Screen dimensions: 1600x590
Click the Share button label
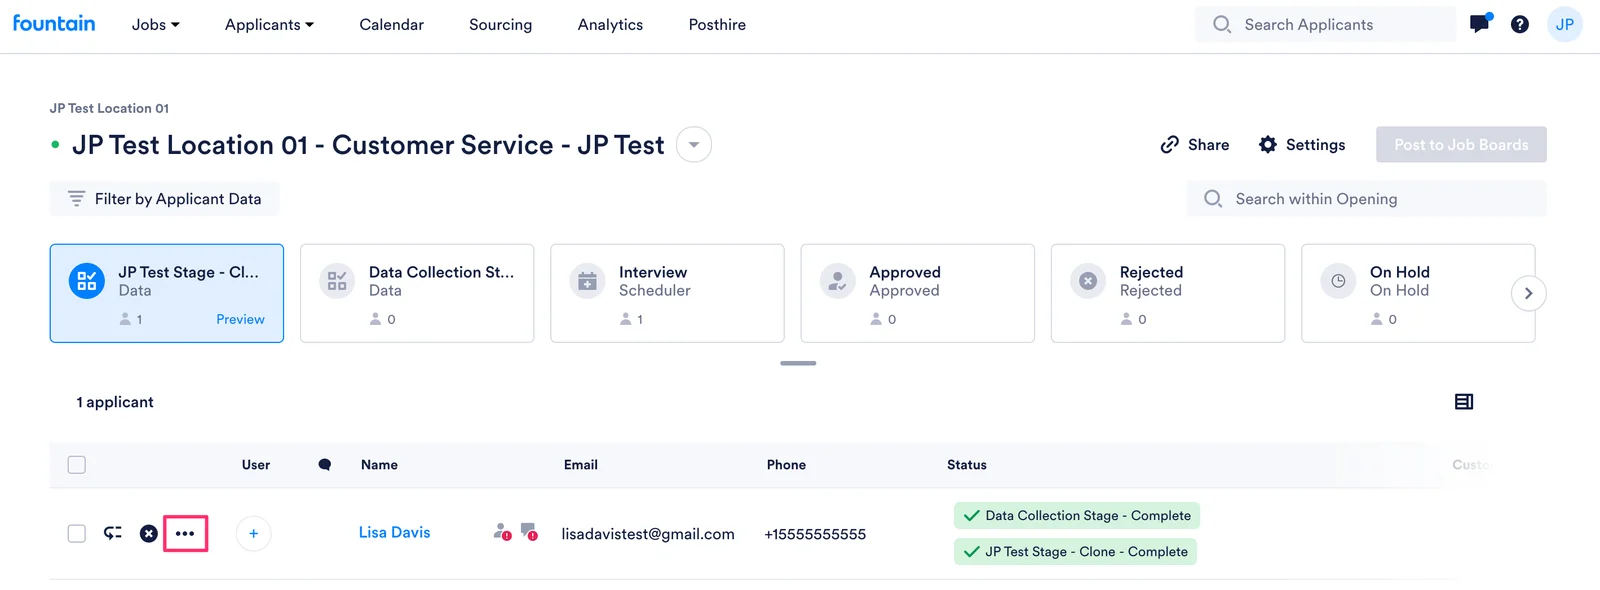pyautogui.click(x=1208, y=145)
